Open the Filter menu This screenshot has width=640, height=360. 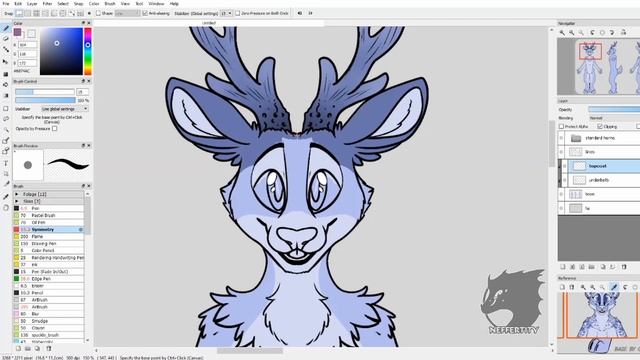[47, 4]
